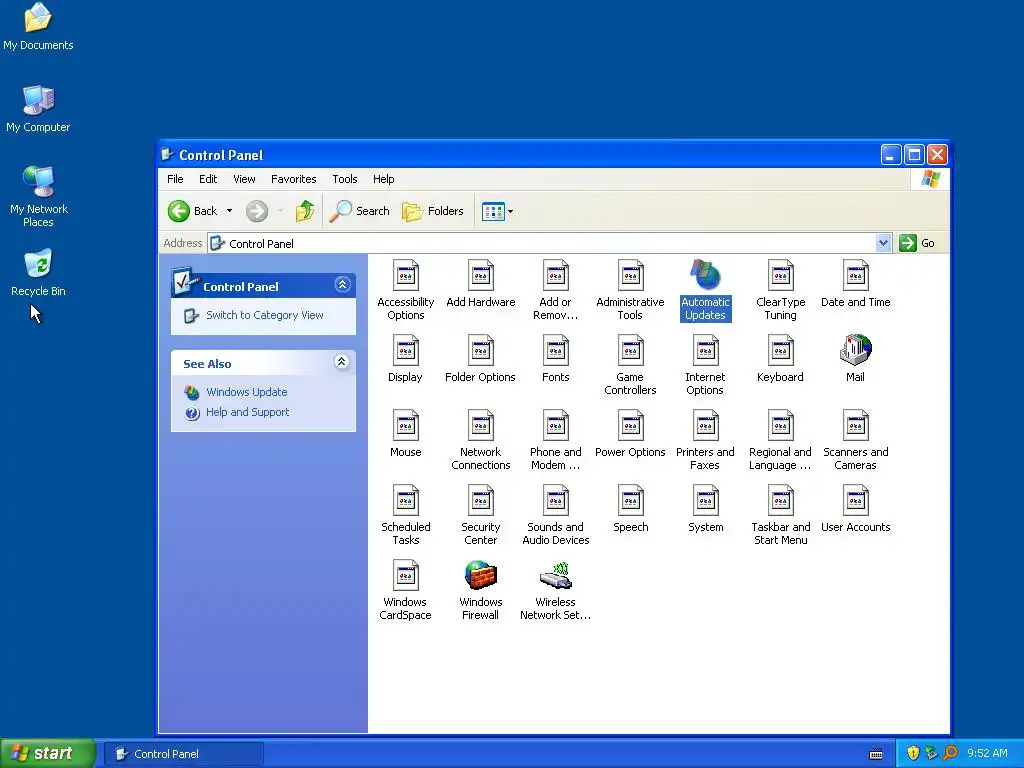1024x768 pixels.
Task: Click the Back navigation button
Action: coord(193,211)
